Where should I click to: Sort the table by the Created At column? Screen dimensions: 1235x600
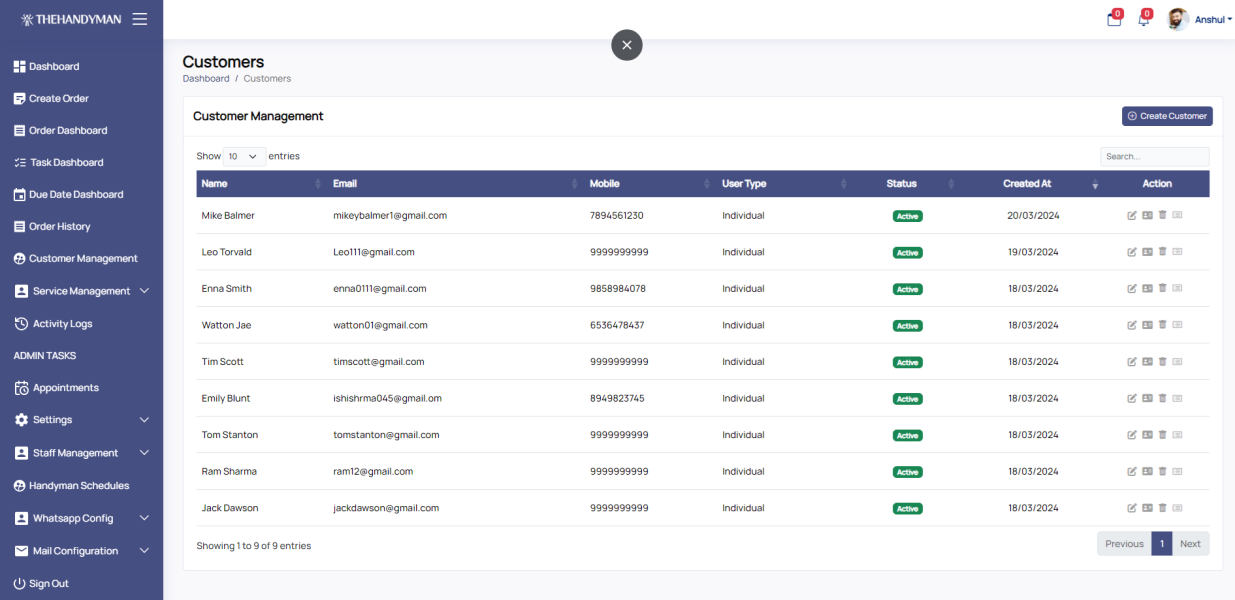1027,184
